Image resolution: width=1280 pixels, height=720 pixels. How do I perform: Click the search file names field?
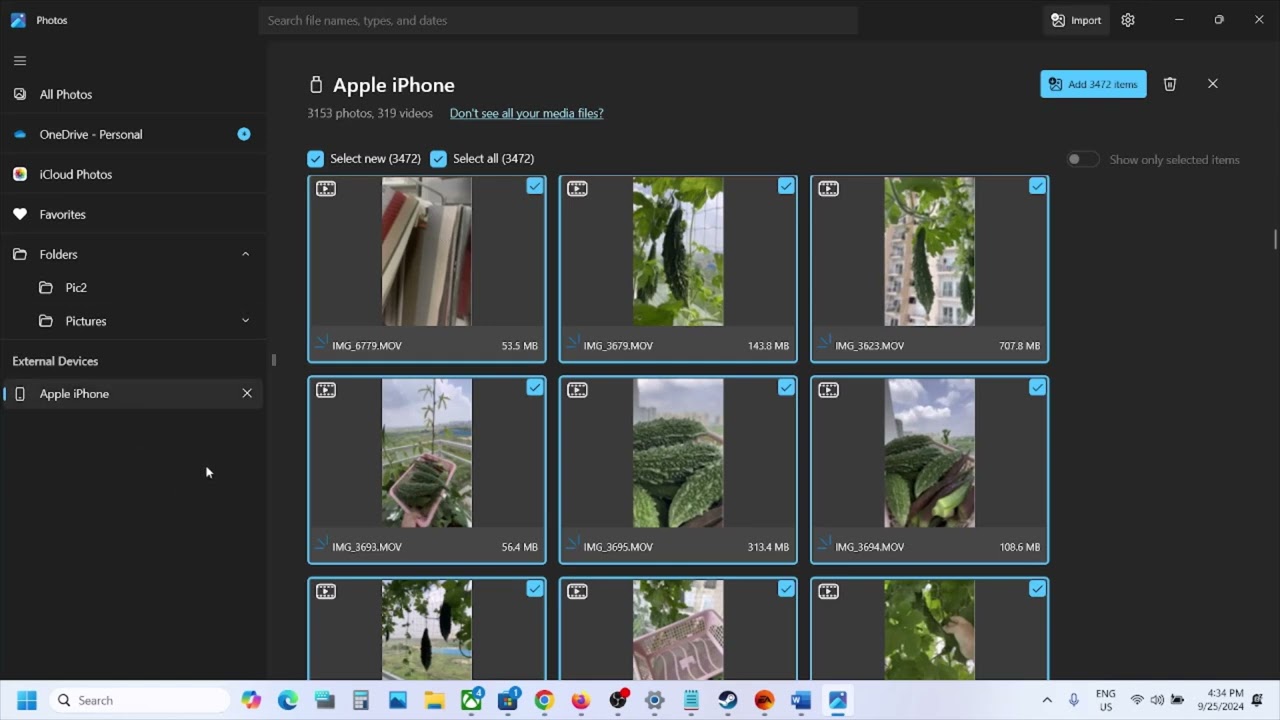pyautogui.click(x=558, y=20)
